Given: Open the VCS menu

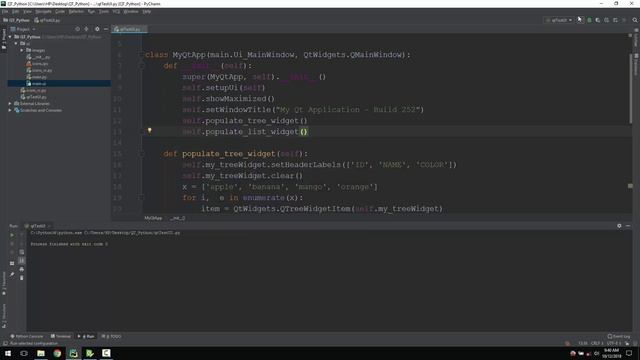Looking at the screenshot, I should [x=116, y=11].
